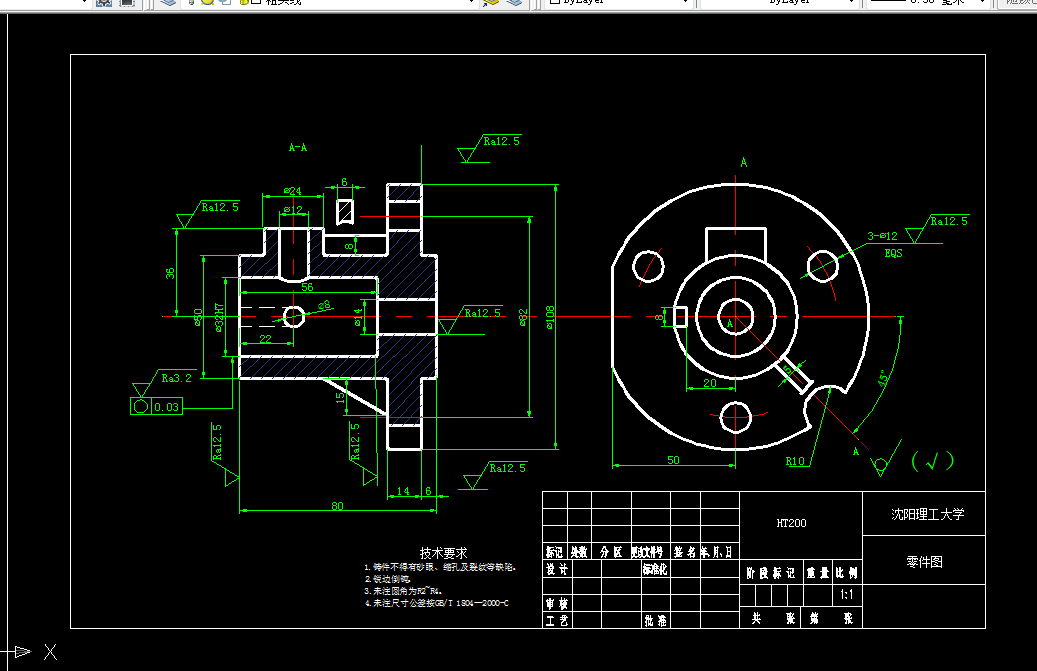The width and height of the screenshot is (1037, 671).
Task: Select the 14 flange width dimension
Action: [403, 491]
